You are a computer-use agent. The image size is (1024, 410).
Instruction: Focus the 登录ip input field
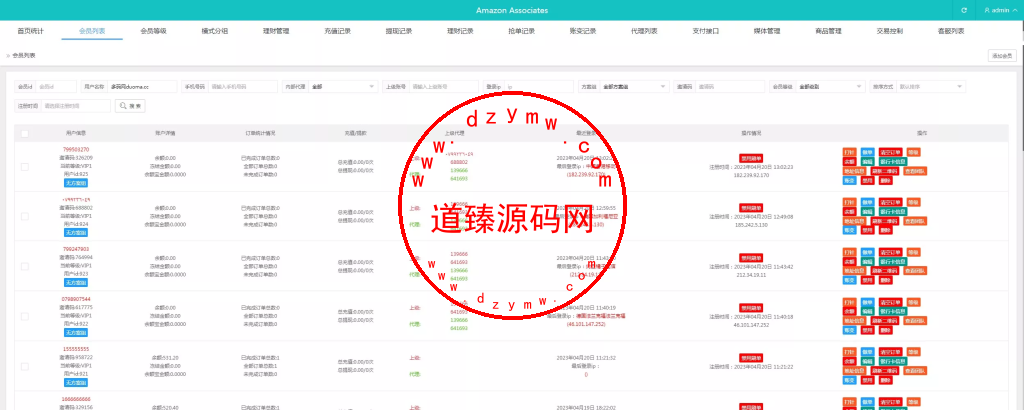pyautogui.click(x=539, y=86)
